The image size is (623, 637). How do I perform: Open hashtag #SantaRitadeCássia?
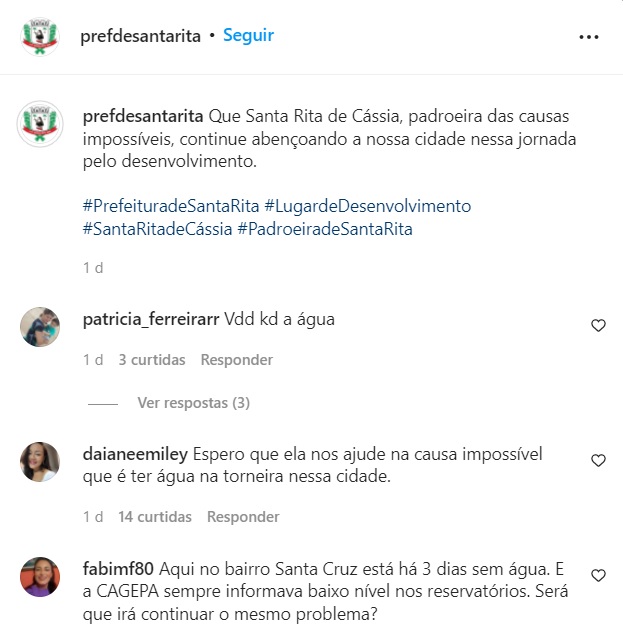pos(158,229)
